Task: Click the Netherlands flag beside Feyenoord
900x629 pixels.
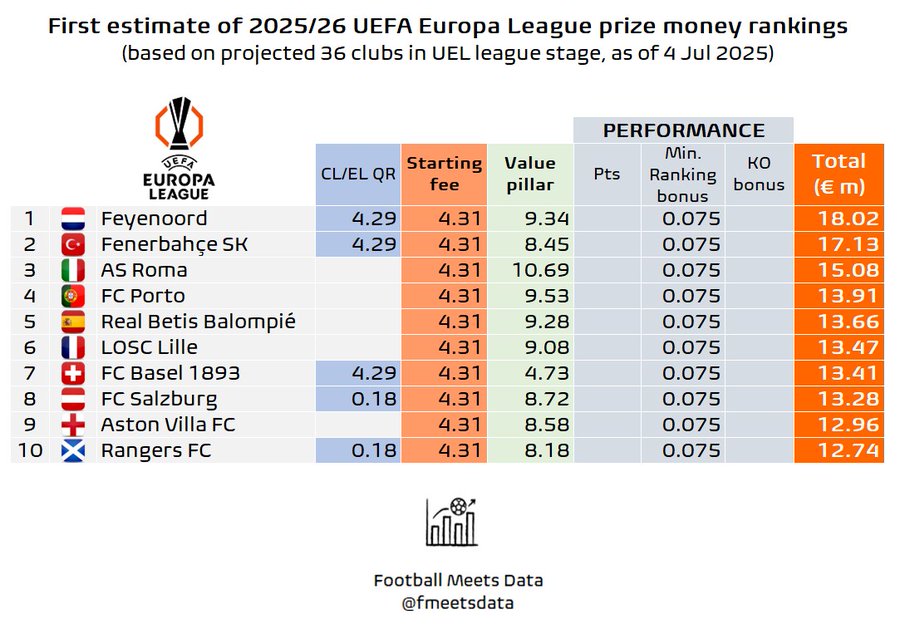Action: click(73, 219)
